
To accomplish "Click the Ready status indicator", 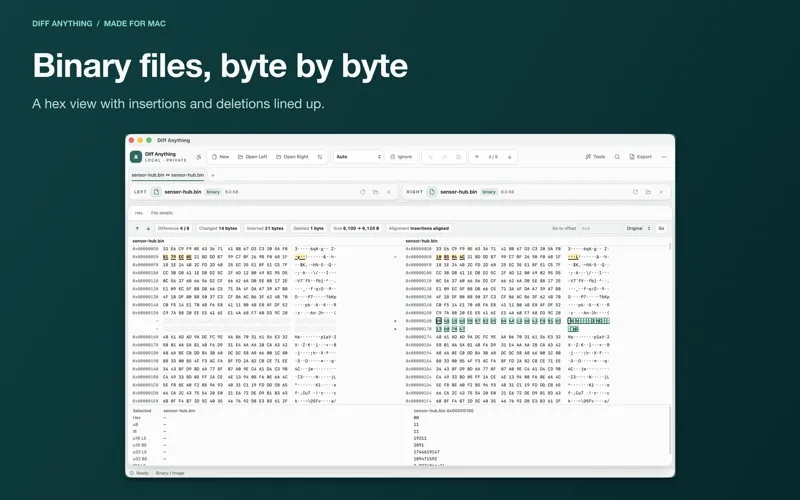I will (139, 473).
